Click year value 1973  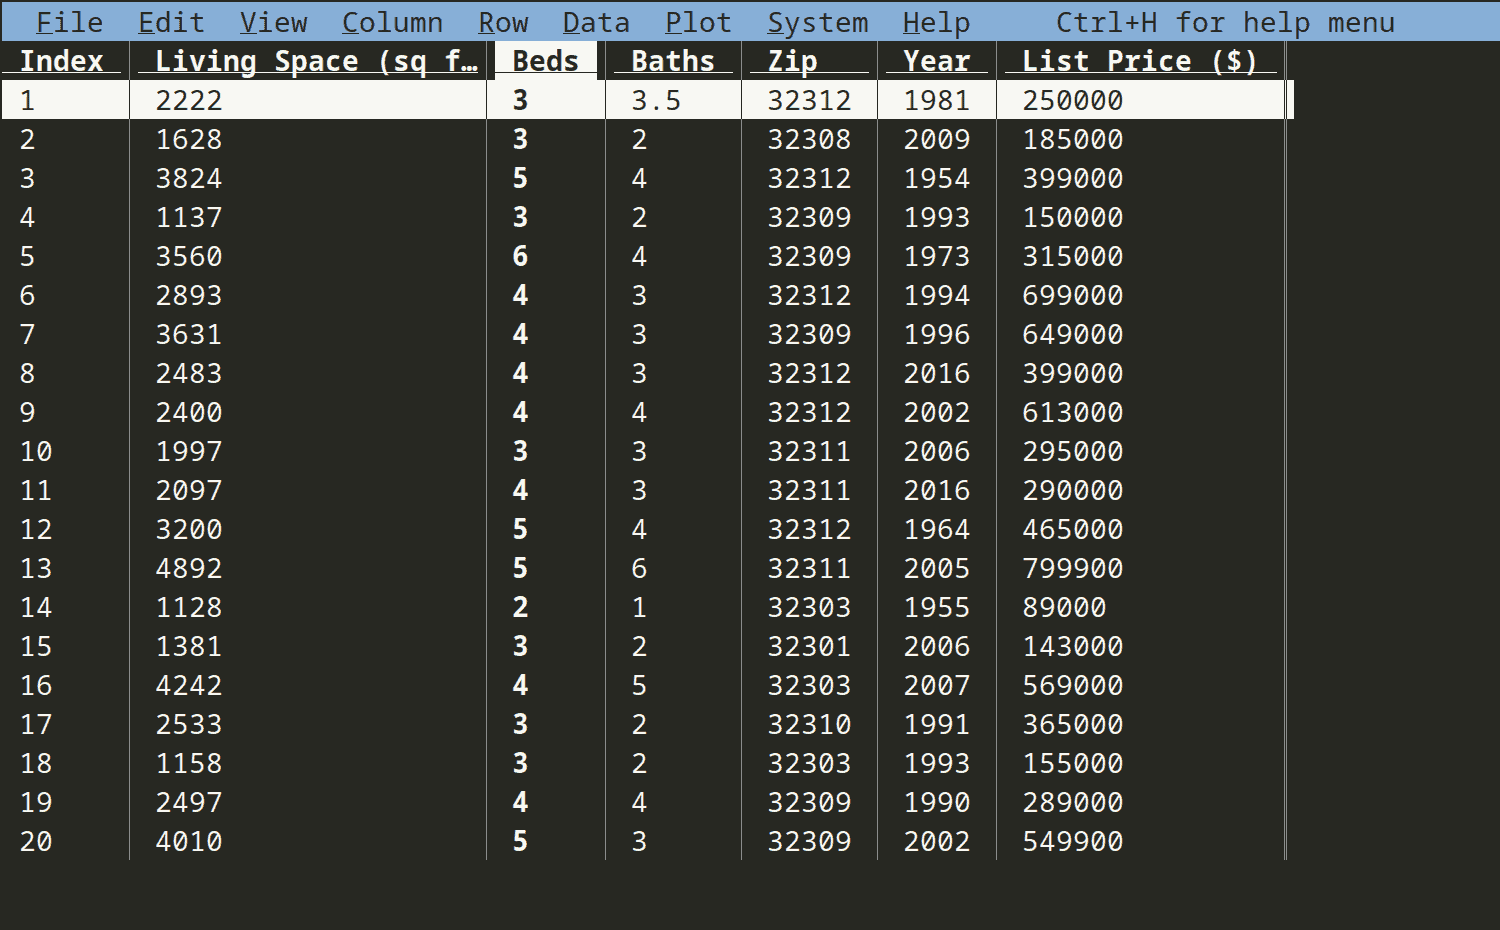(x=937, y=256)
